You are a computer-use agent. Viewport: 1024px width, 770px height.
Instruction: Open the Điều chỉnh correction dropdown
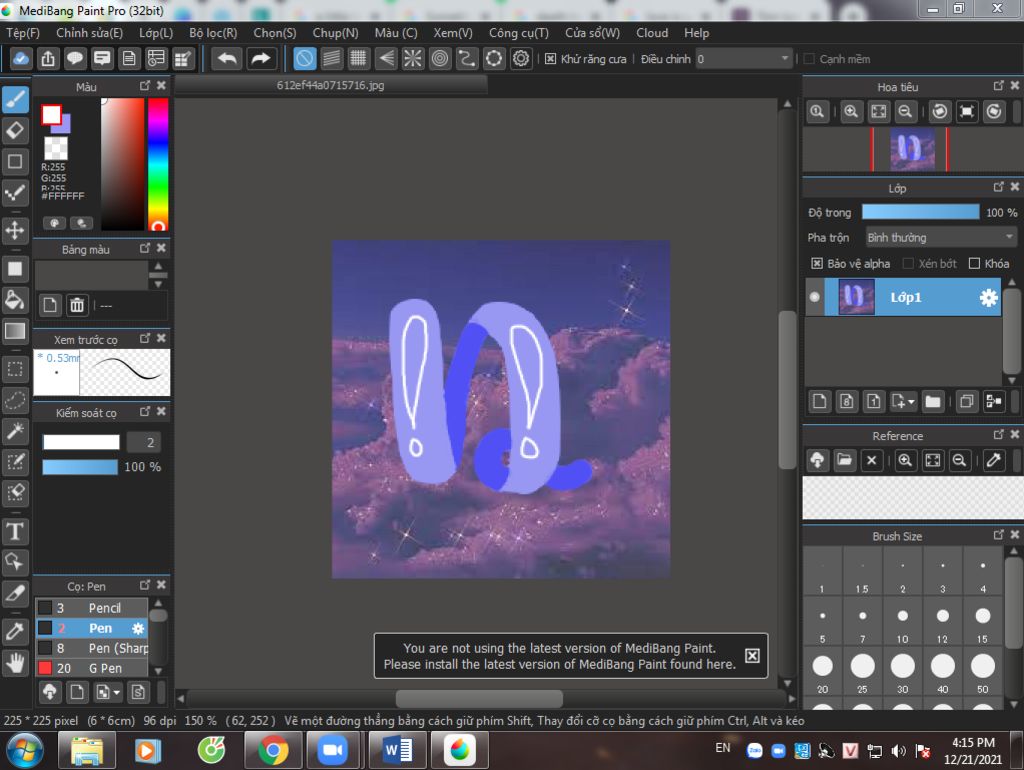point(744,59)
